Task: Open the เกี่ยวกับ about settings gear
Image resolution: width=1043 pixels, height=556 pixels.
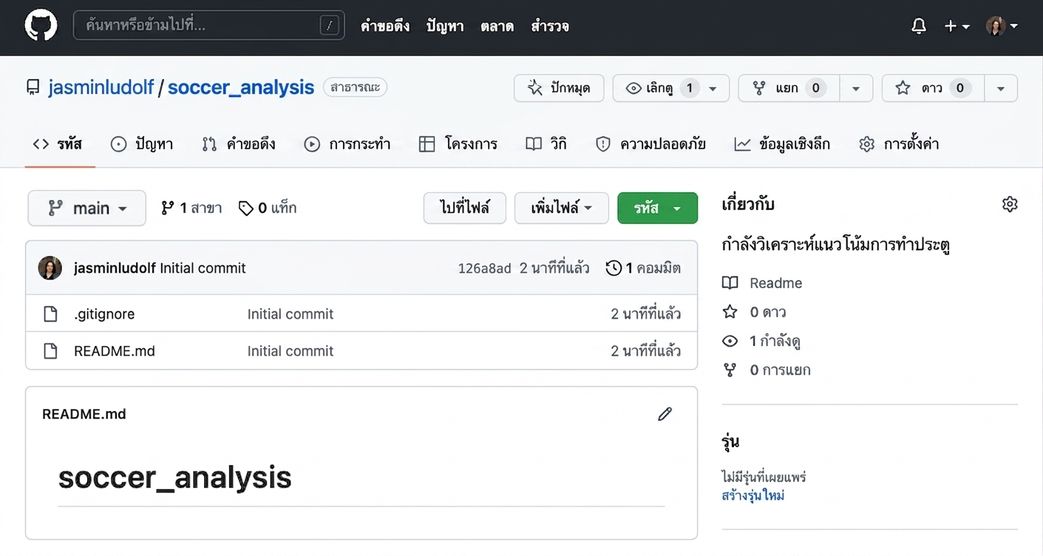Action: point(1010,204)
